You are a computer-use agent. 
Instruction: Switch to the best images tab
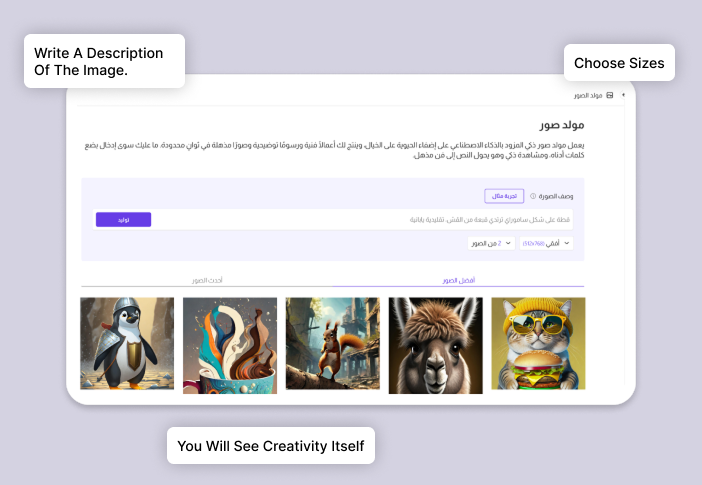[x=458, y=280]
